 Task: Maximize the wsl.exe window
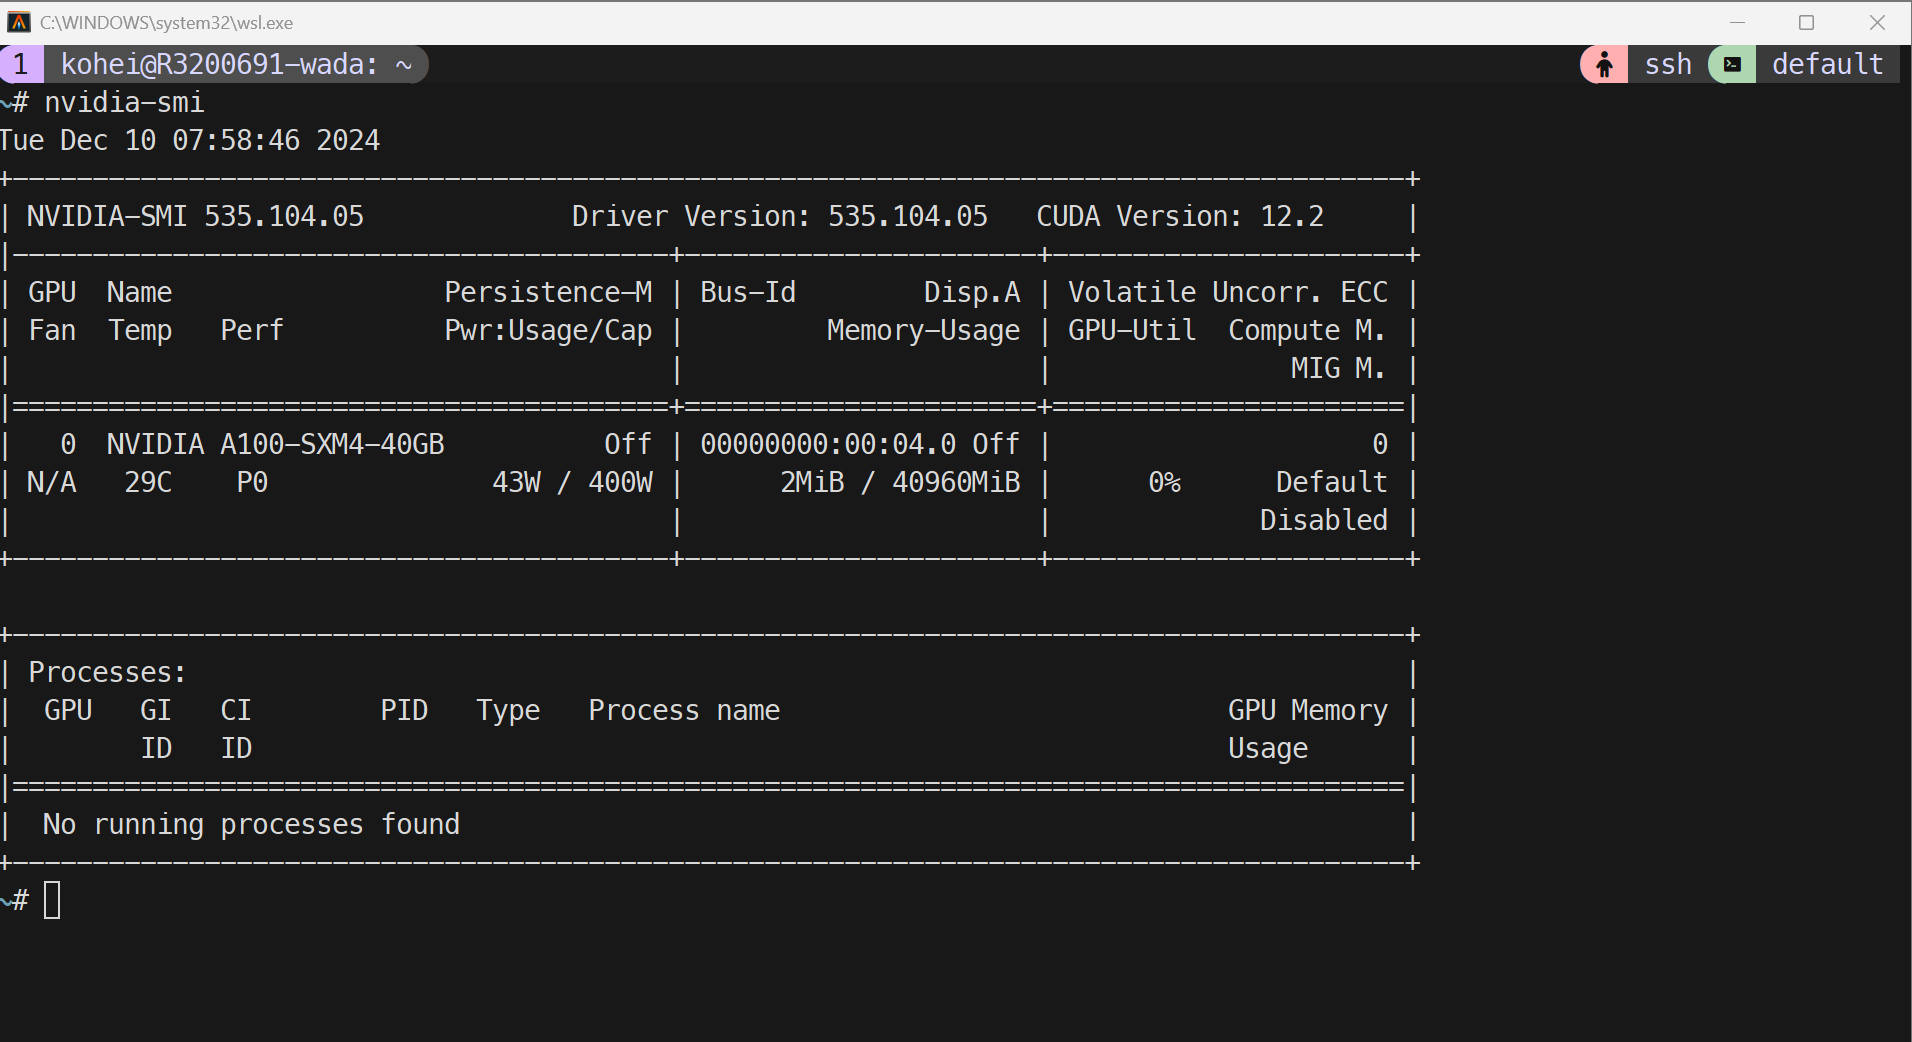1806,22
